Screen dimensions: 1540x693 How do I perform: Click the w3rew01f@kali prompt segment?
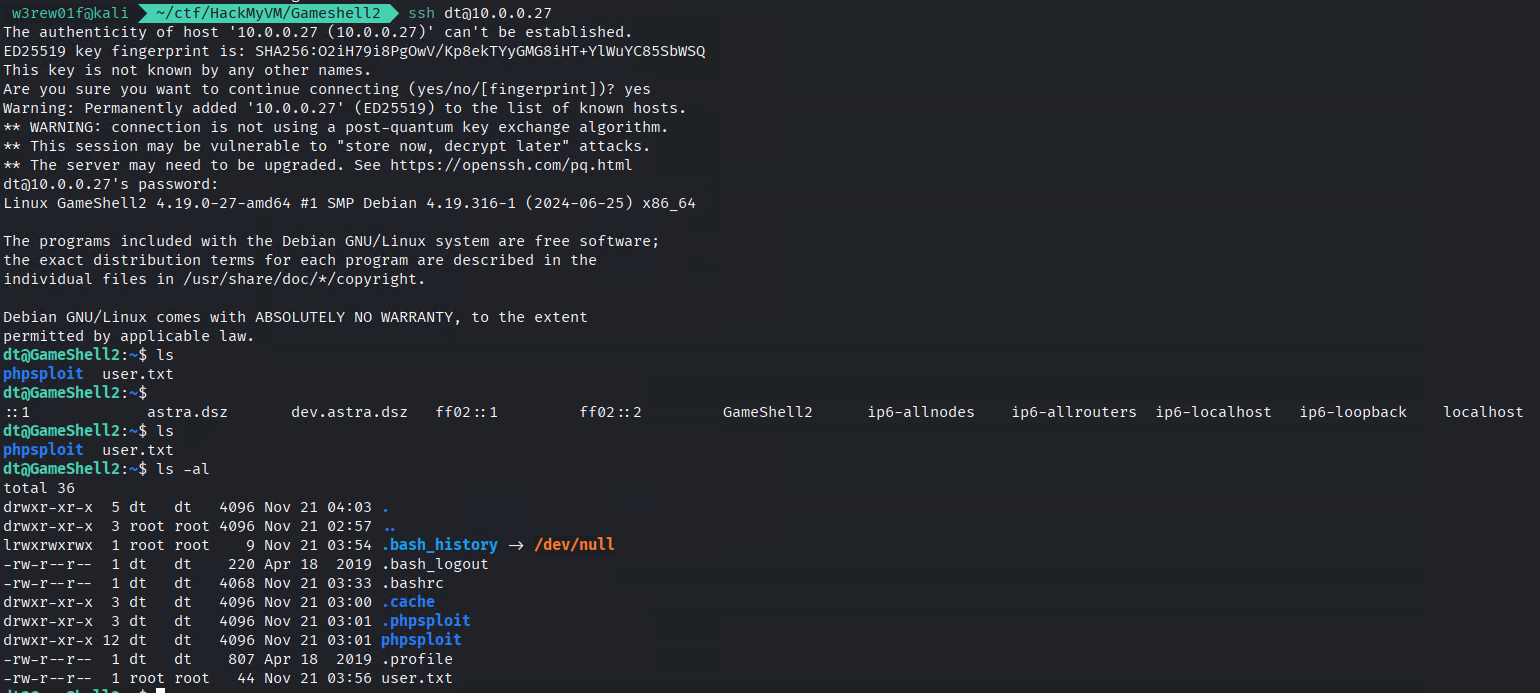point(69,13)
